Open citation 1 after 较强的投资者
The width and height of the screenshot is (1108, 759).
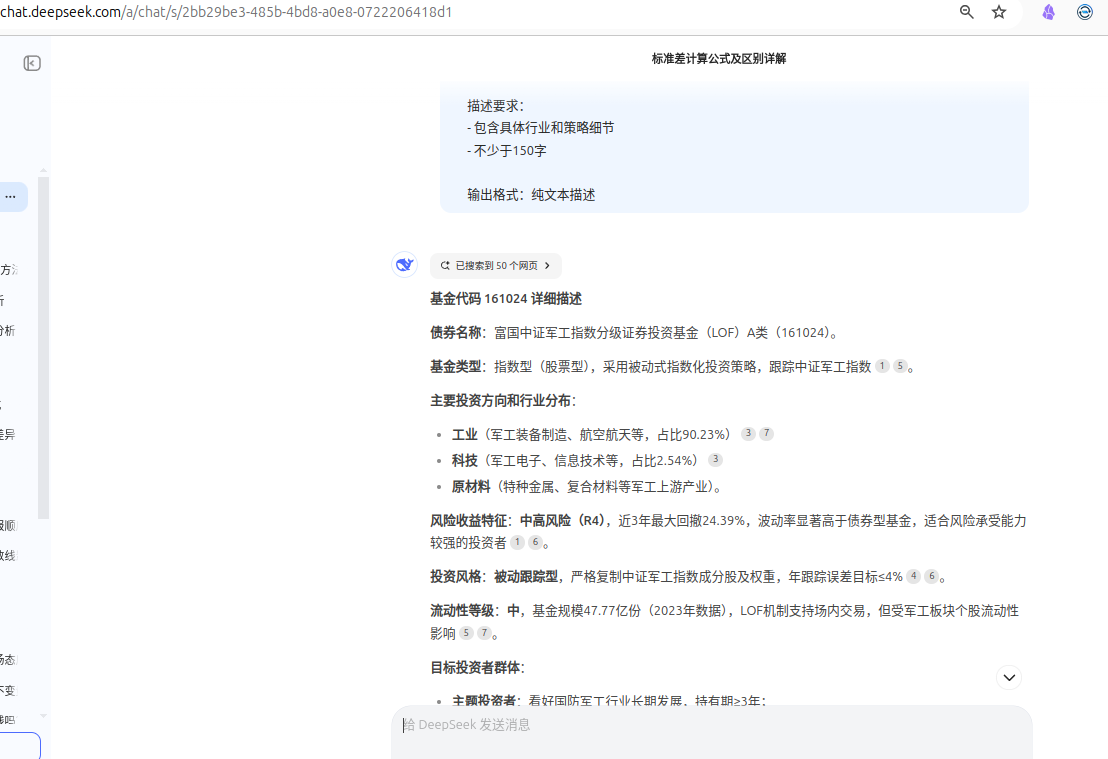click(517, 542)
